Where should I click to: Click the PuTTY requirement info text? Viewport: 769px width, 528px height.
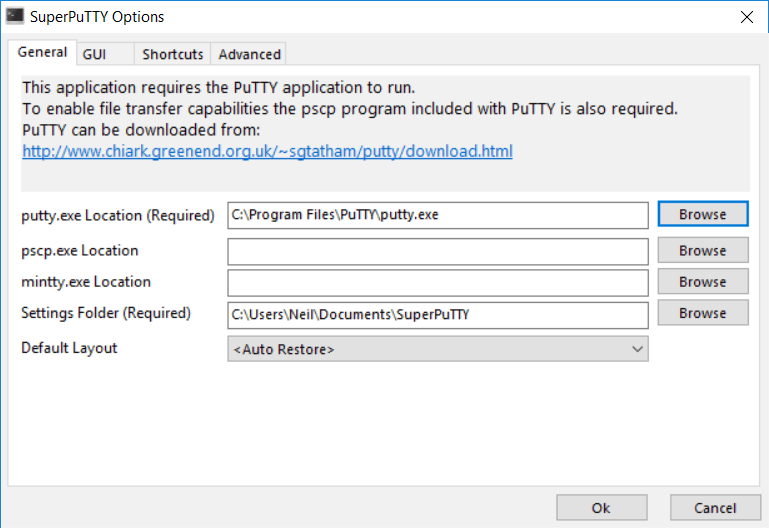tap(218, 87)
